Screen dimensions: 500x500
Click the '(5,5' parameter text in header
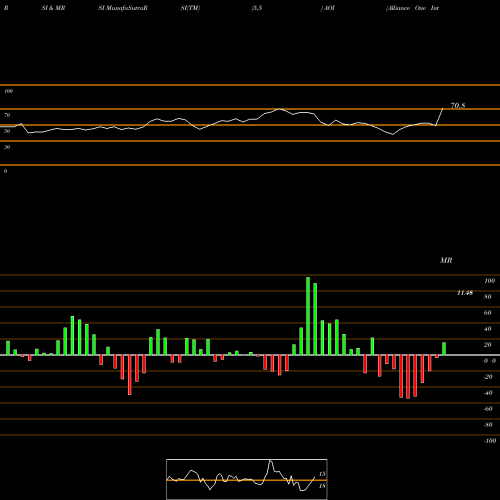click(x=257, y=8)
